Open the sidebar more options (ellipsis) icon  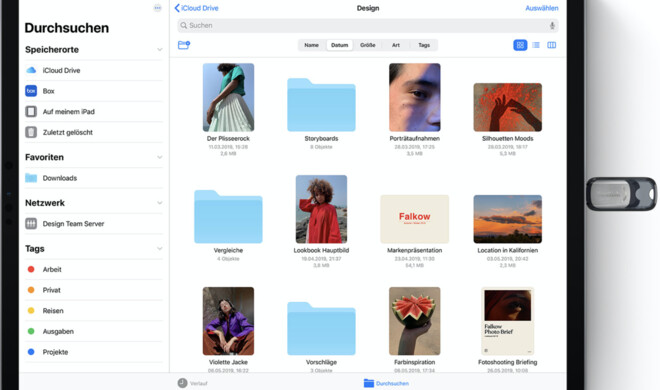[x=157, y=8]
